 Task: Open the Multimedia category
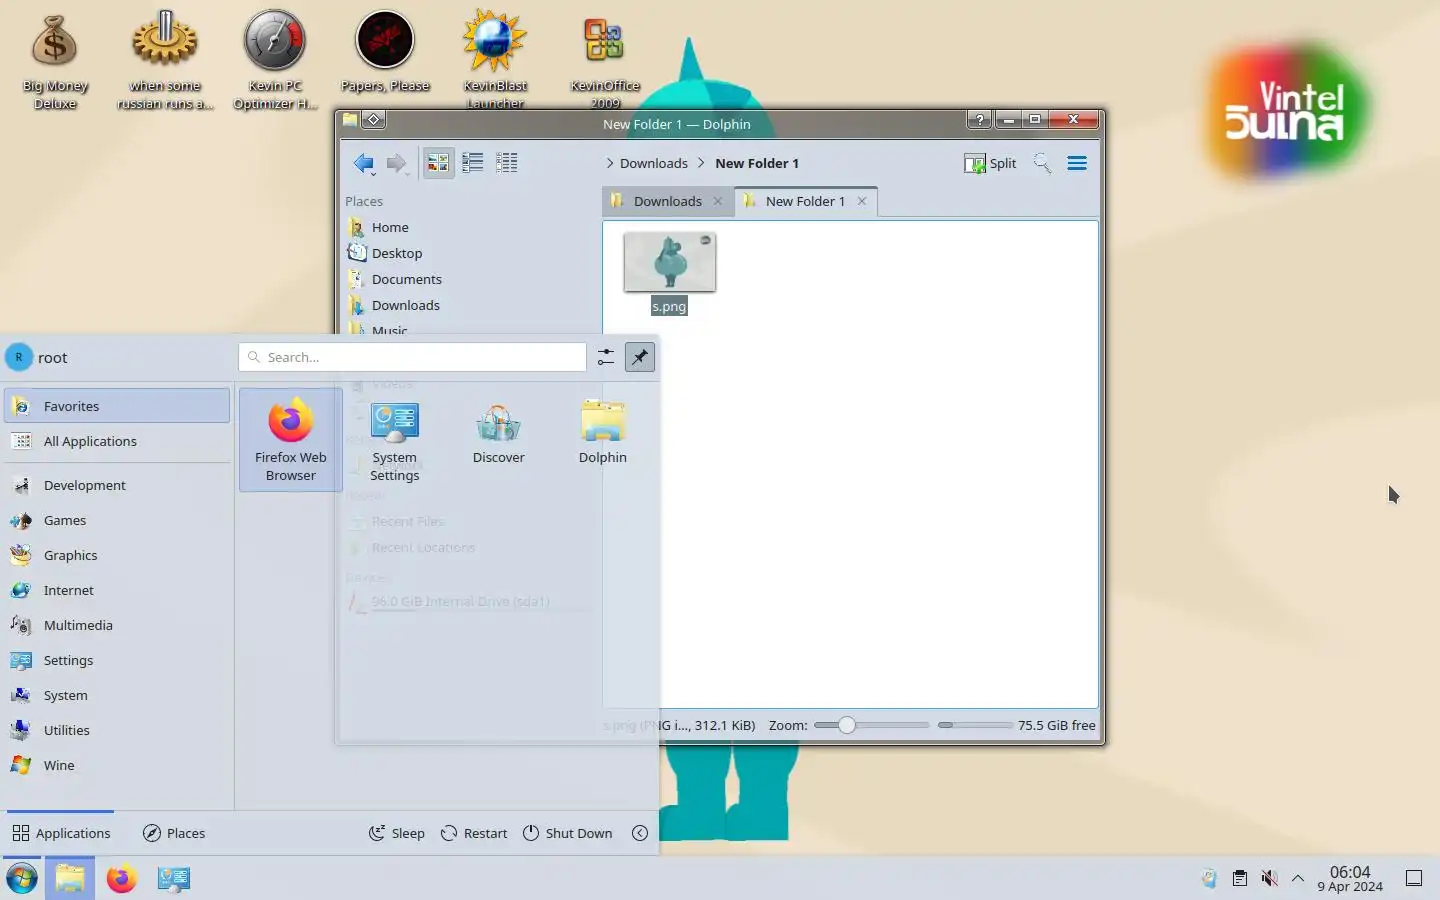(x=117, y=625)
